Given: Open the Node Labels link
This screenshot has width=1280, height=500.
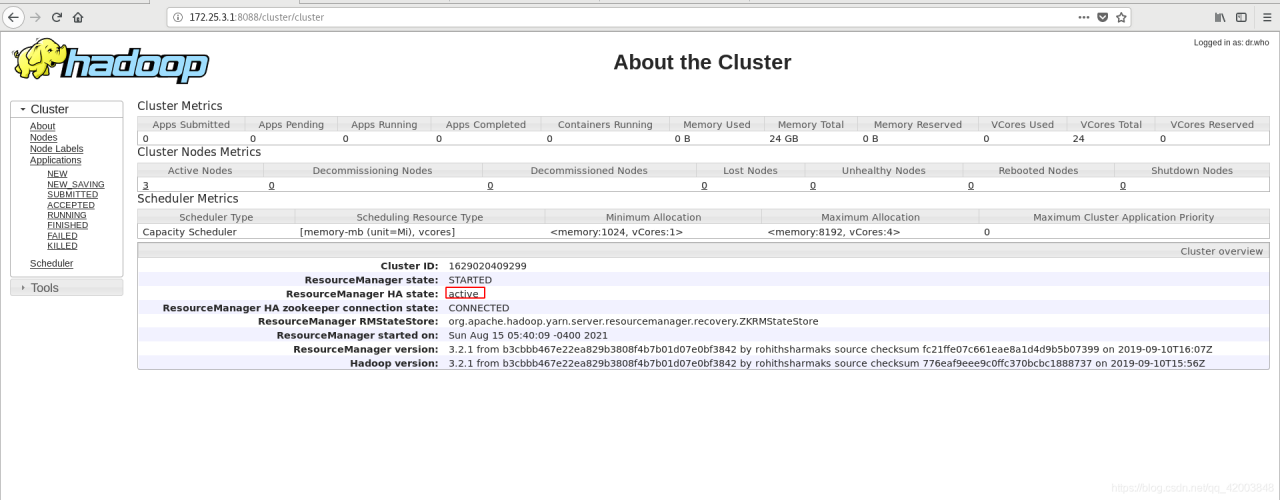Looking at the screenshot, I should [57, 148].
